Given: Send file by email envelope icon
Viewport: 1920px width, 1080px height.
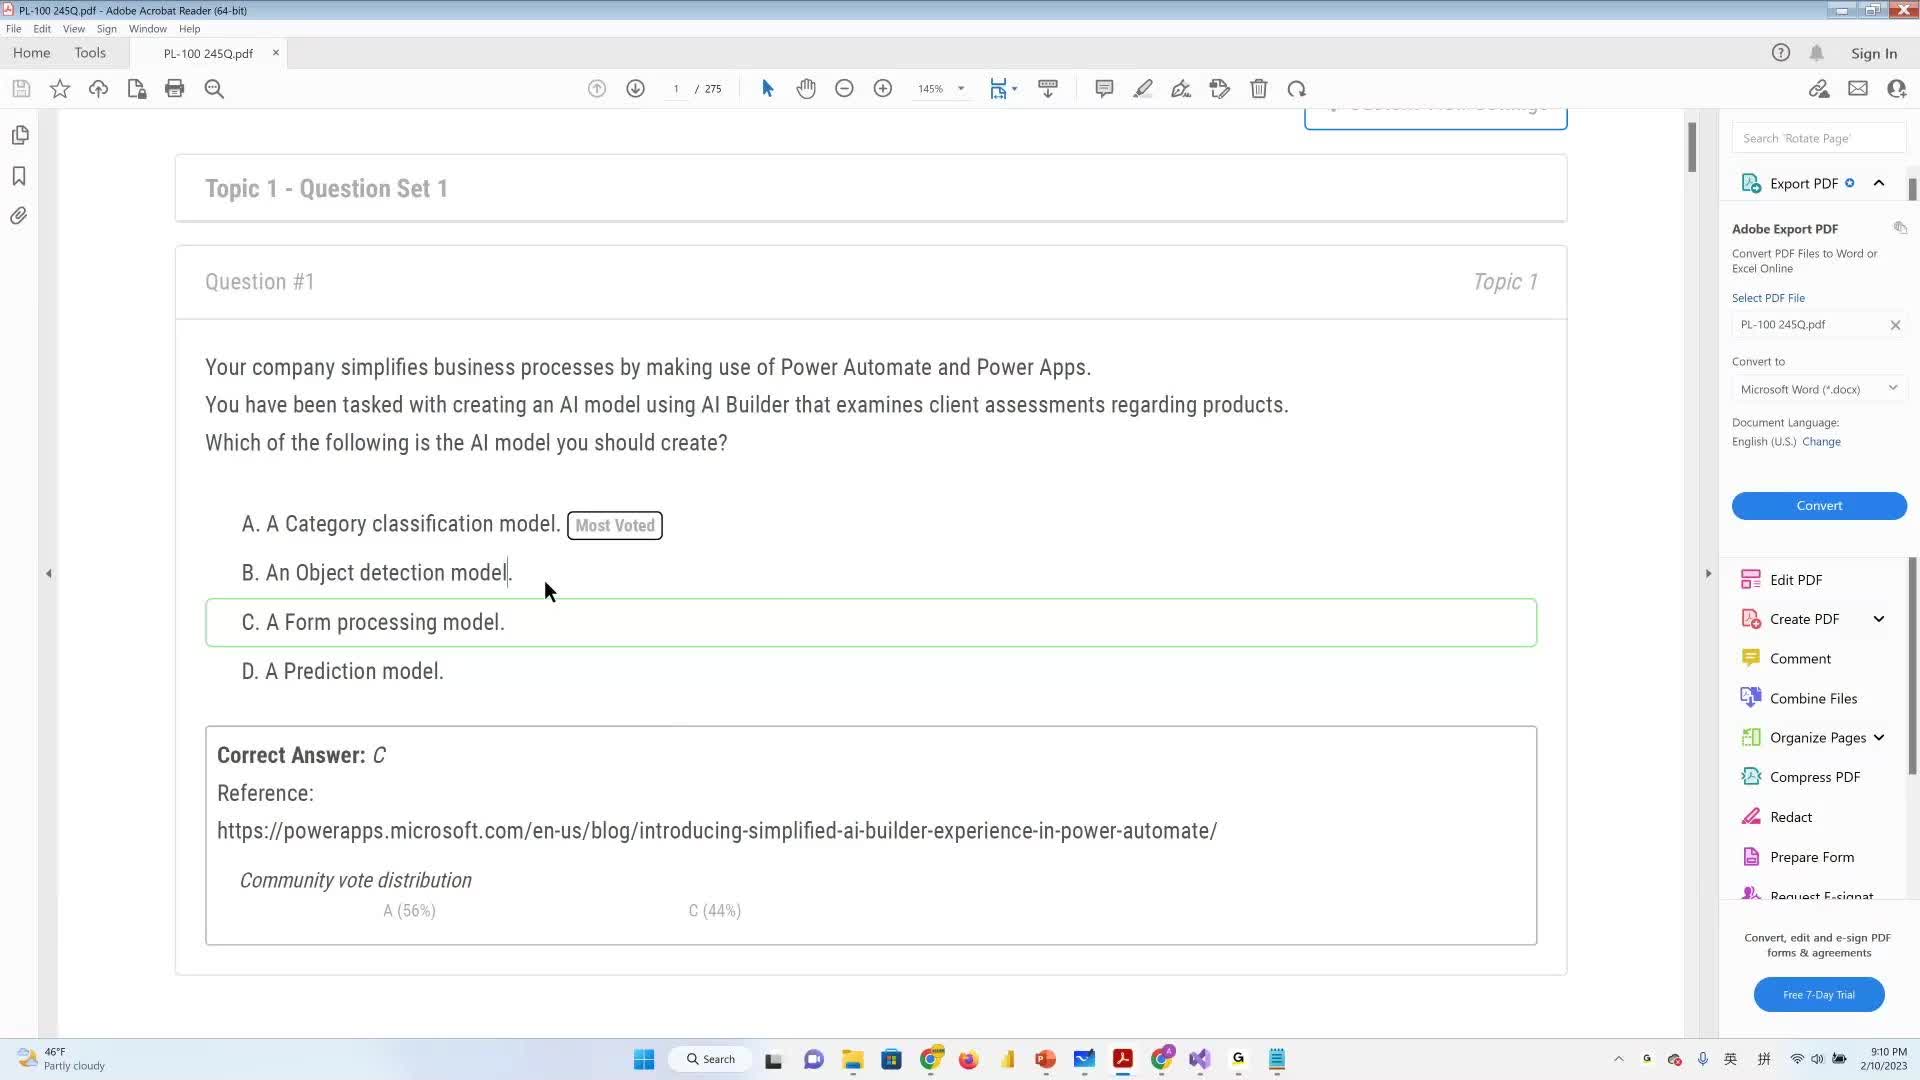Looking at the screenshot, I should click(1858, 89).
